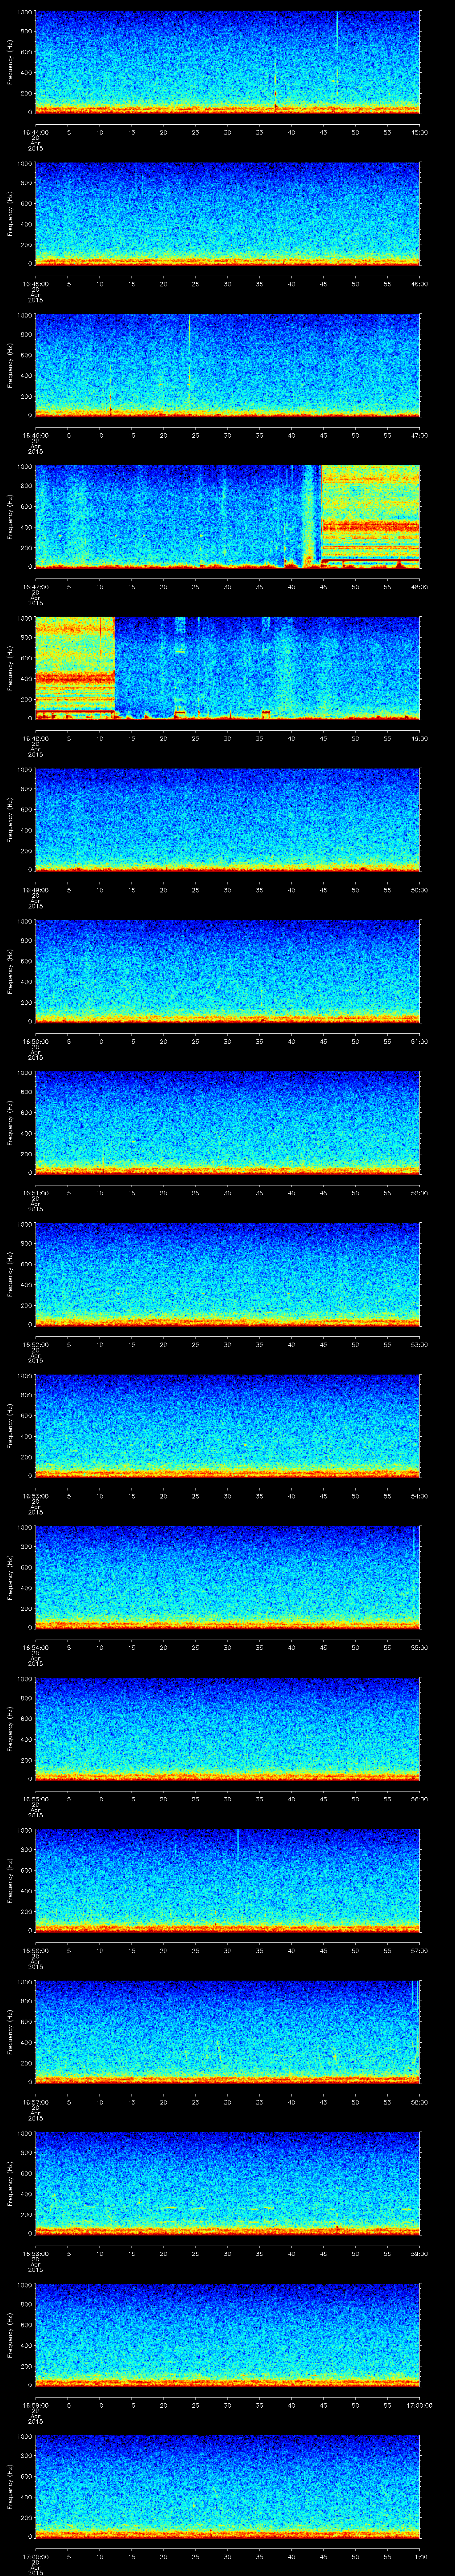The height and width of the screenshot is (2576, 455).
Task: Select the spectrogram panel beginning at 16:56:00
Action: tap(227, 1881)
